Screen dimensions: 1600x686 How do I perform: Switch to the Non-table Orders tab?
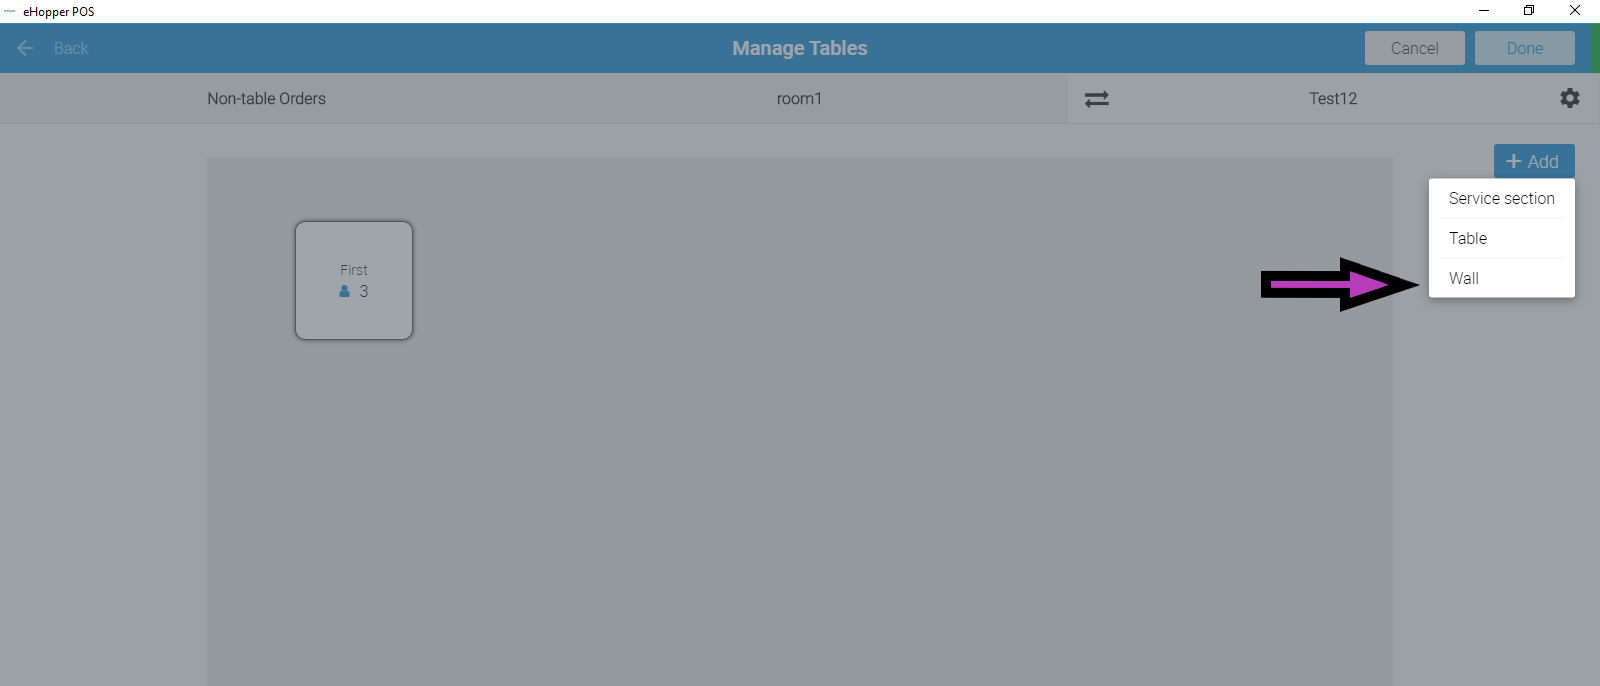click(x=266, y=98)
